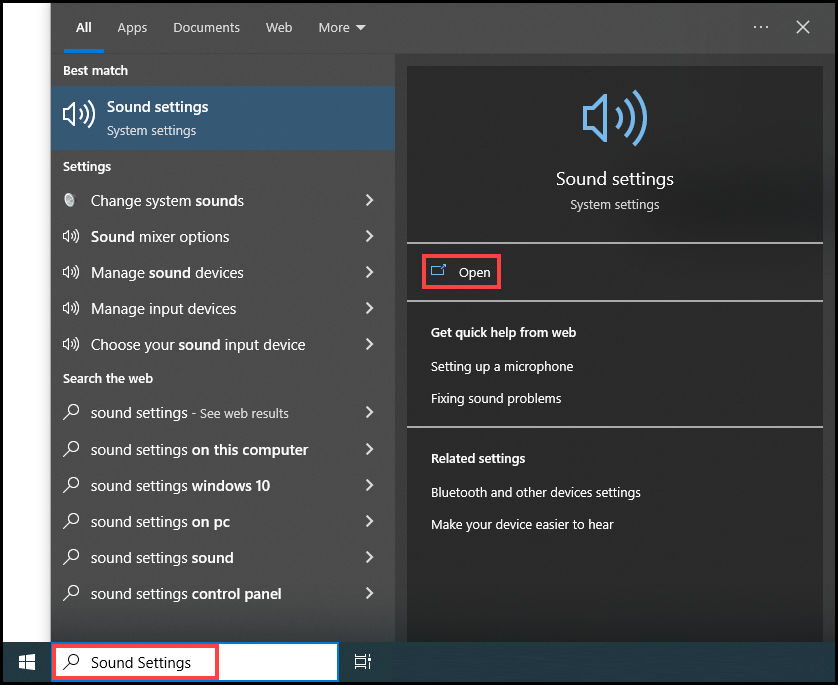Click the three-dots options icon
Screen dimensions: 838x685
click(x=761, y=27)
